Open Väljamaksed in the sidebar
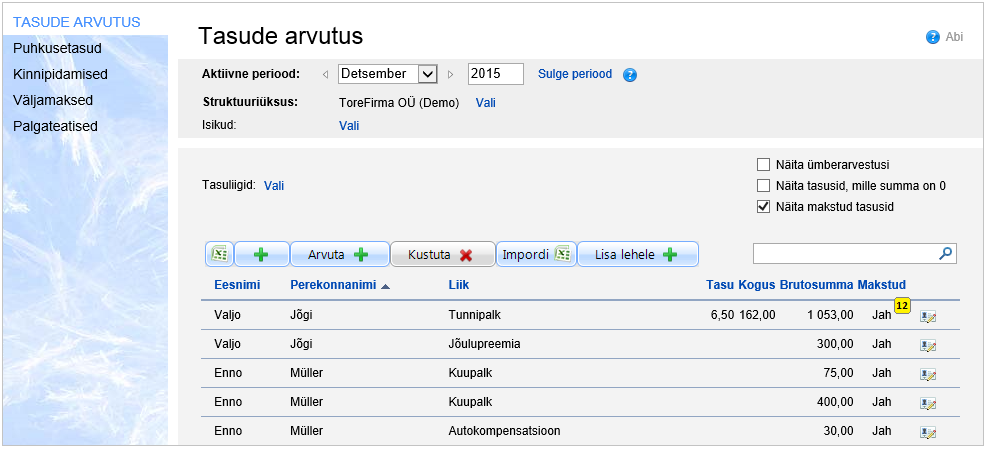The image size is (988, 452). [x=53, y=100]
